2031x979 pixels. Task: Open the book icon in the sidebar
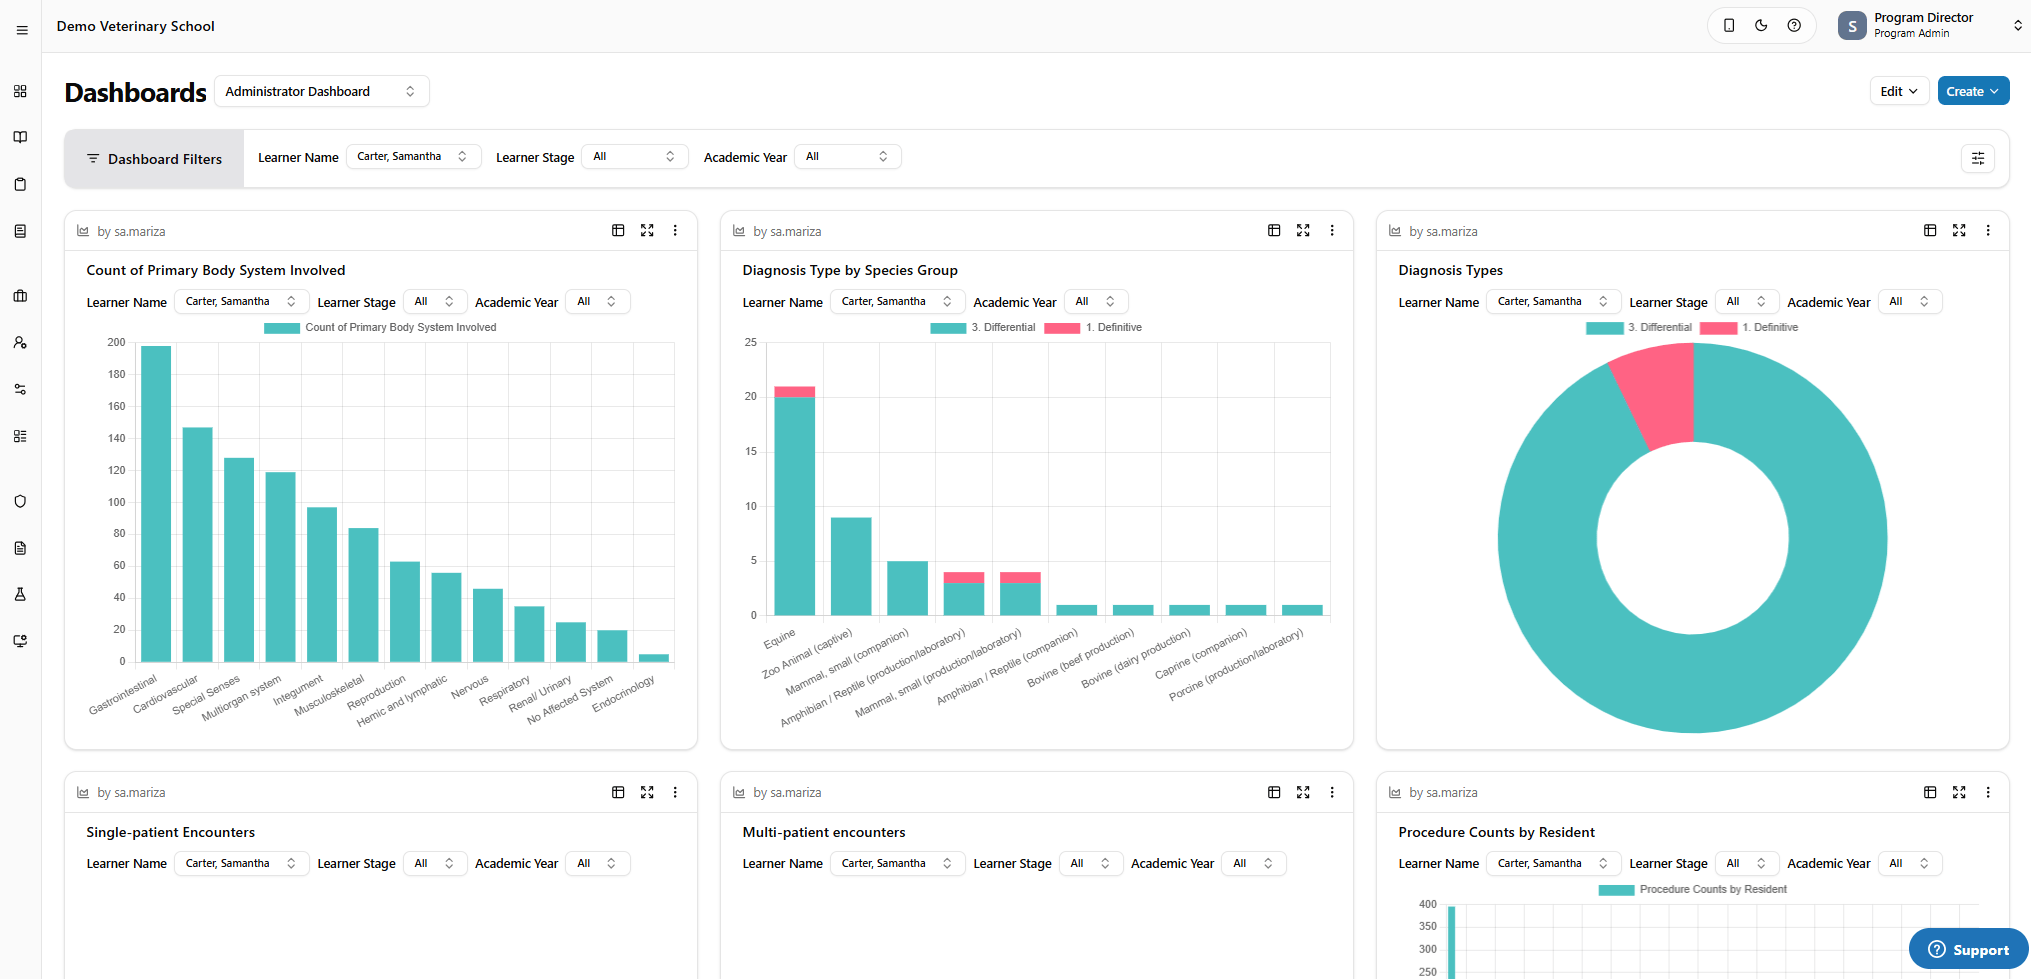[x=20, y=137]
